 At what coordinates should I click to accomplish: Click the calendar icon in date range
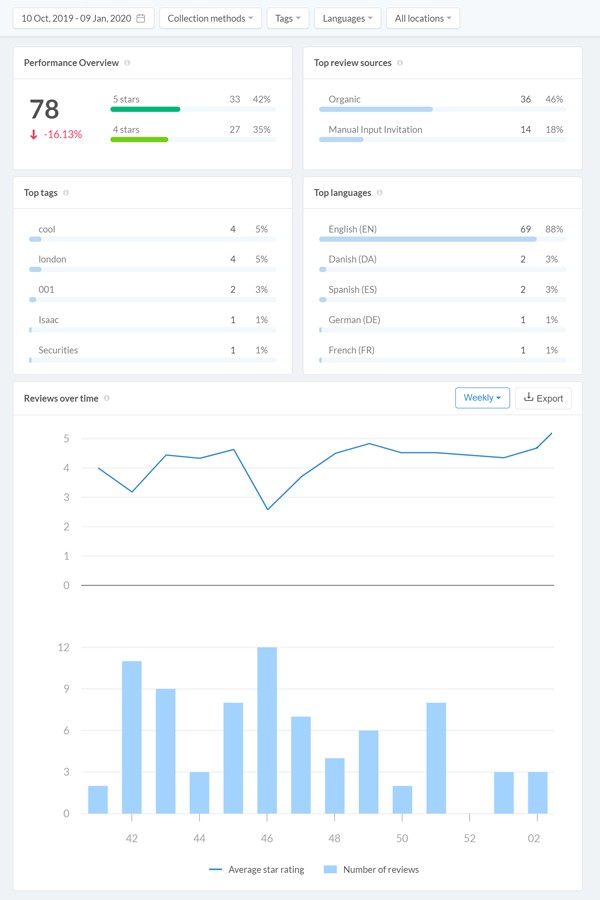coord(141,18)
